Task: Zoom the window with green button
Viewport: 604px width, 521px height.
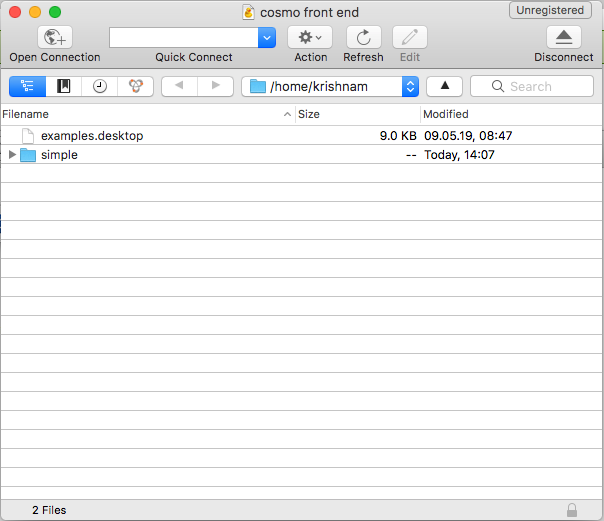Action: pyautogui.click(x=55, y=12)
